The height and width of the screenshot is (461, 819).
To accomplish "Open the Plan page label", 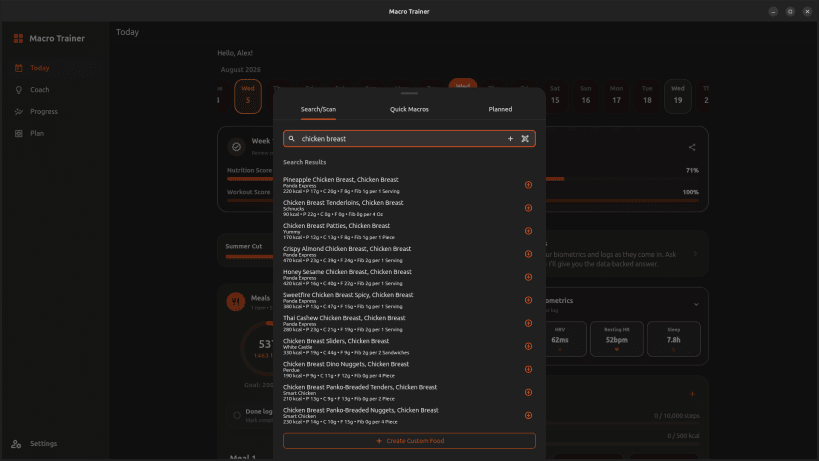I will 37,134.
